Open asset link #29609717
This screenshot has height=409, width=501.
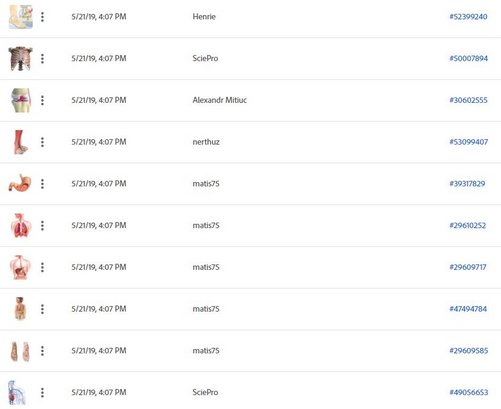point(468,267)
